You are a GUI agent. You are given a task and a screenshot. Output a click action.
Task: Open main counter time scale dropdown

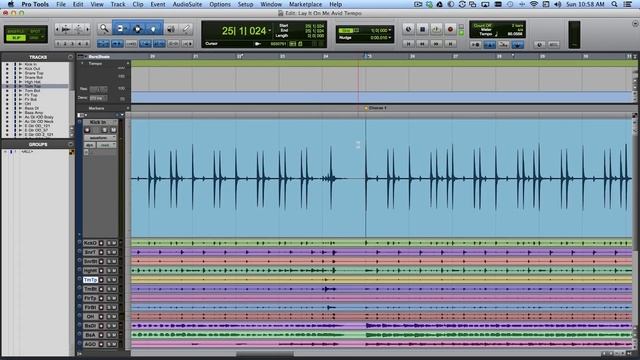(270, 31)
